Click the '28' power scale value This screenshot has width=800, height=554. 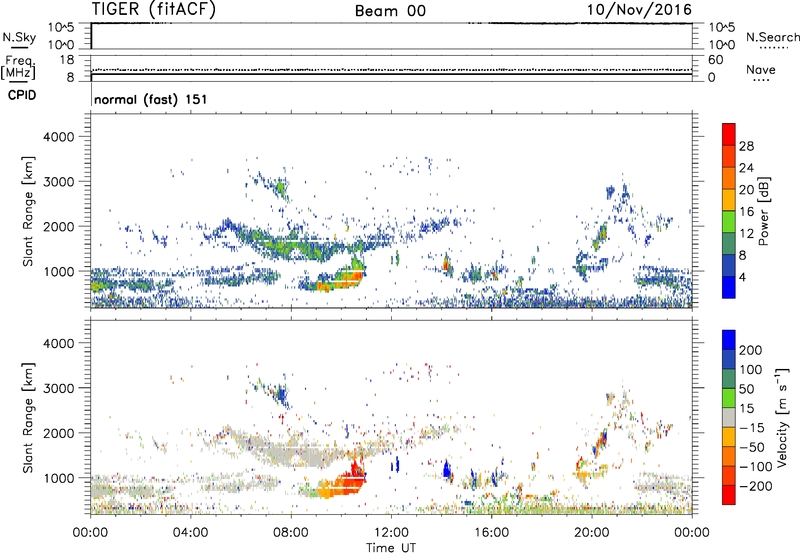click(746, 146)
